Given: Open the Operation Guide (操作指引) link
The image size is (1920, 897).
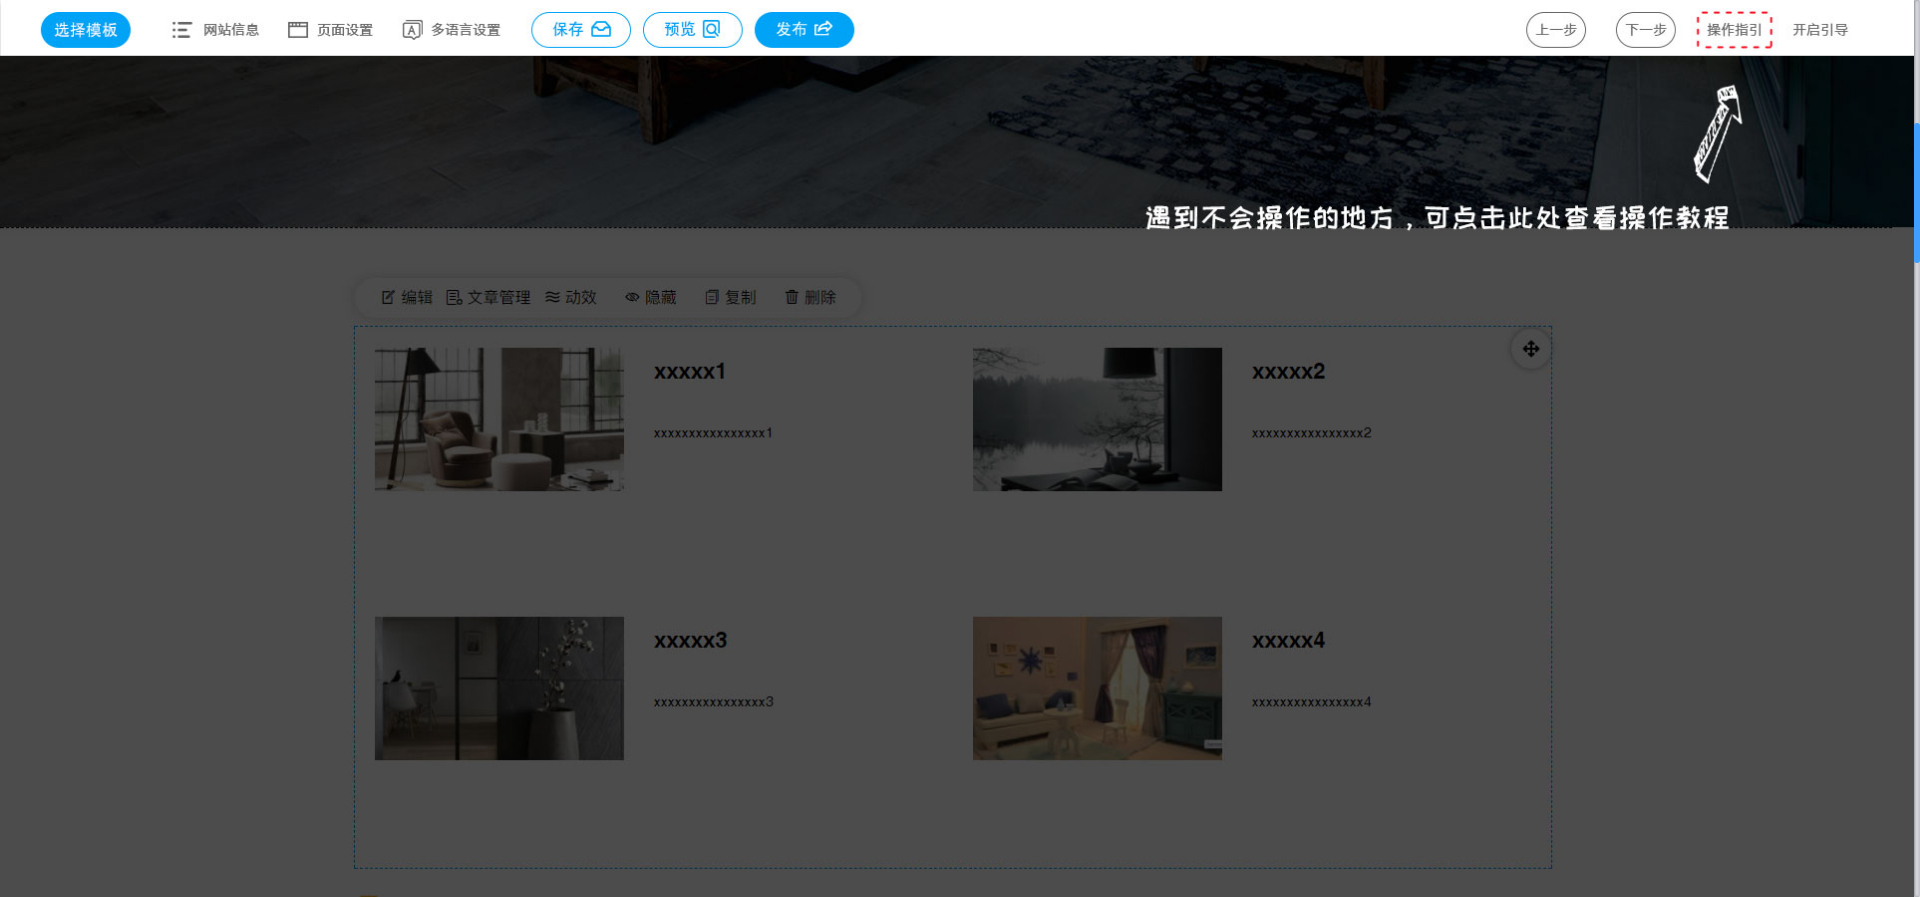Looking at the screenshot, I should (1734, 30).
